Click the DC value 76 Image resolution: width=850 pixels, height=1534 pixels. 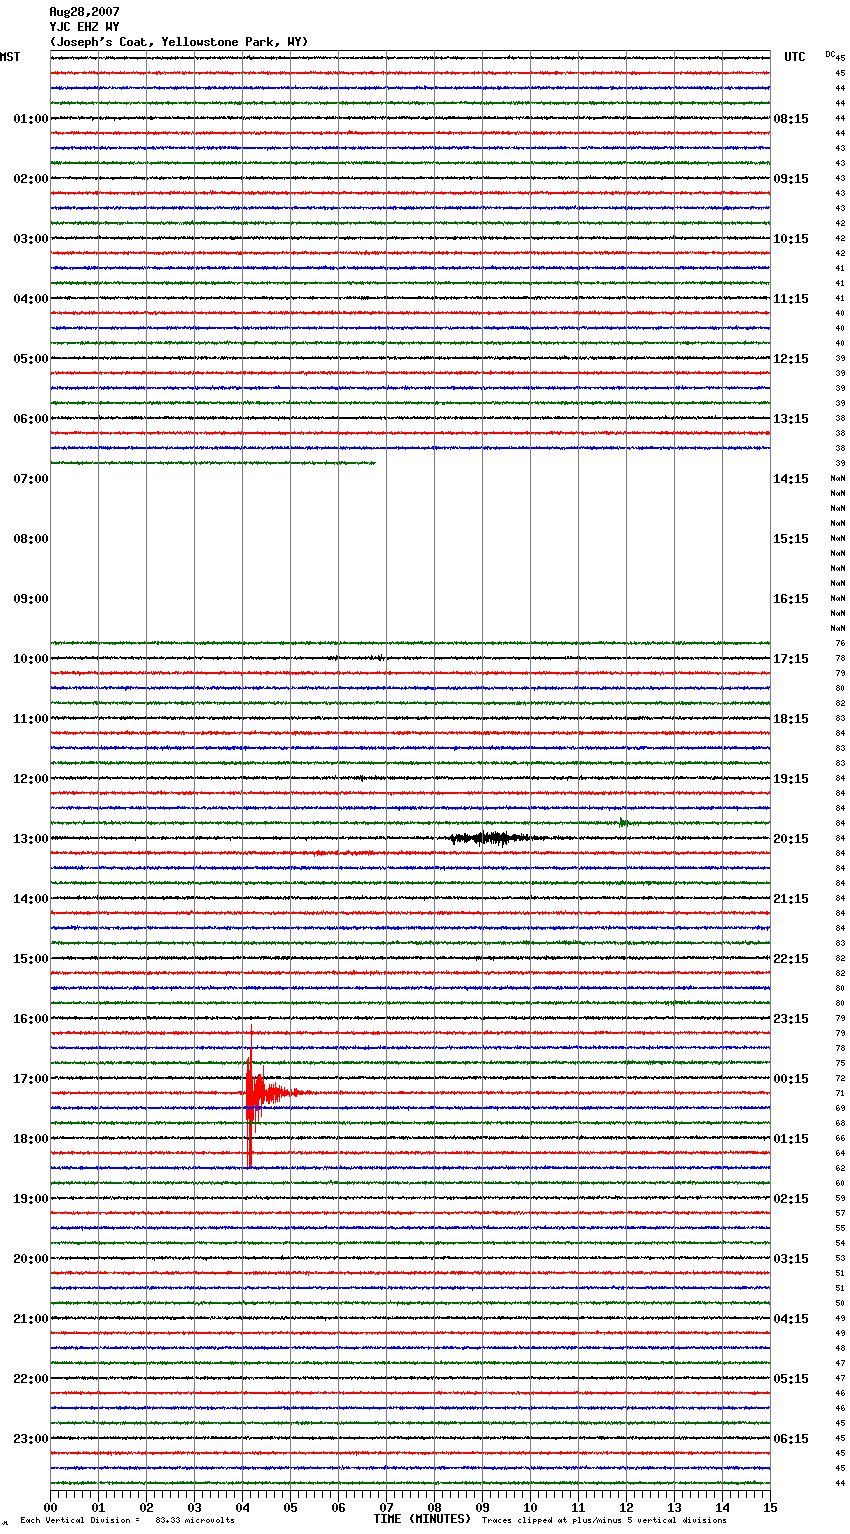tap(840, 643)
